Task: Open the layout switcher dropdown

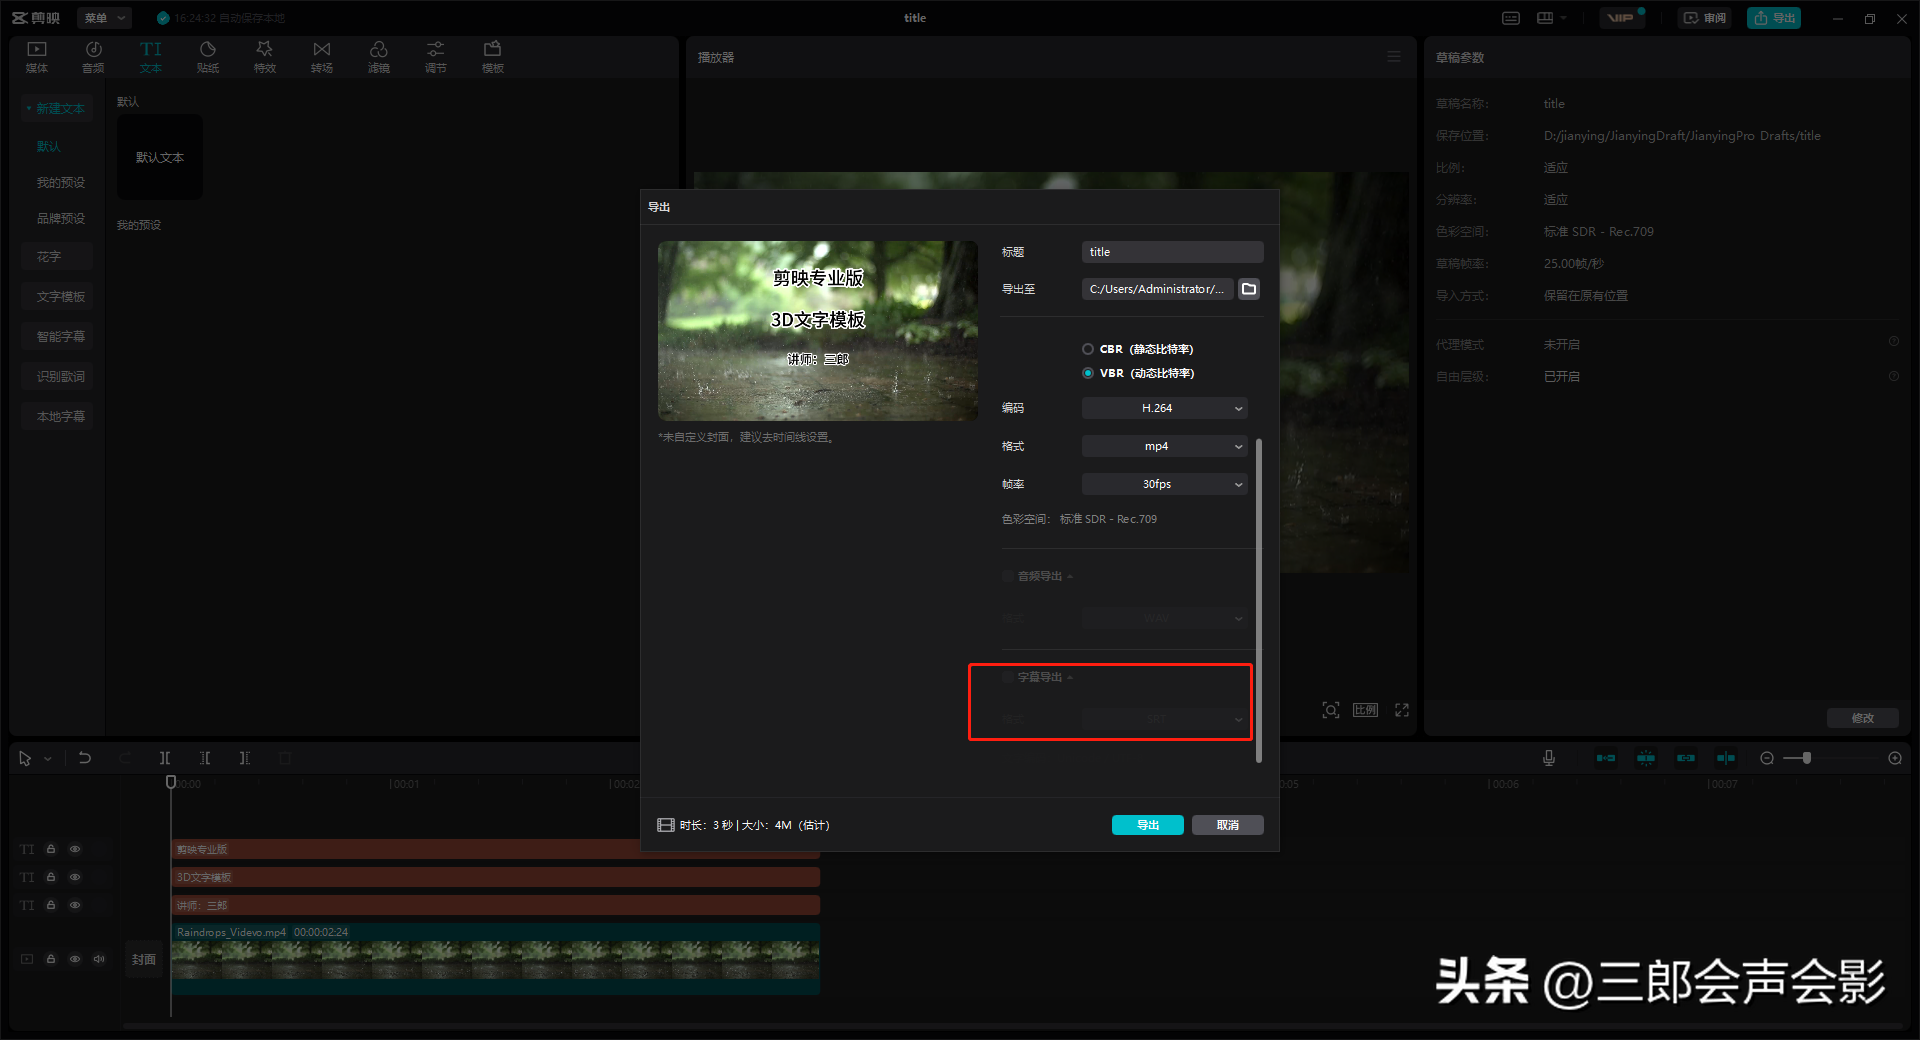Action: [x=1551, y=18]
